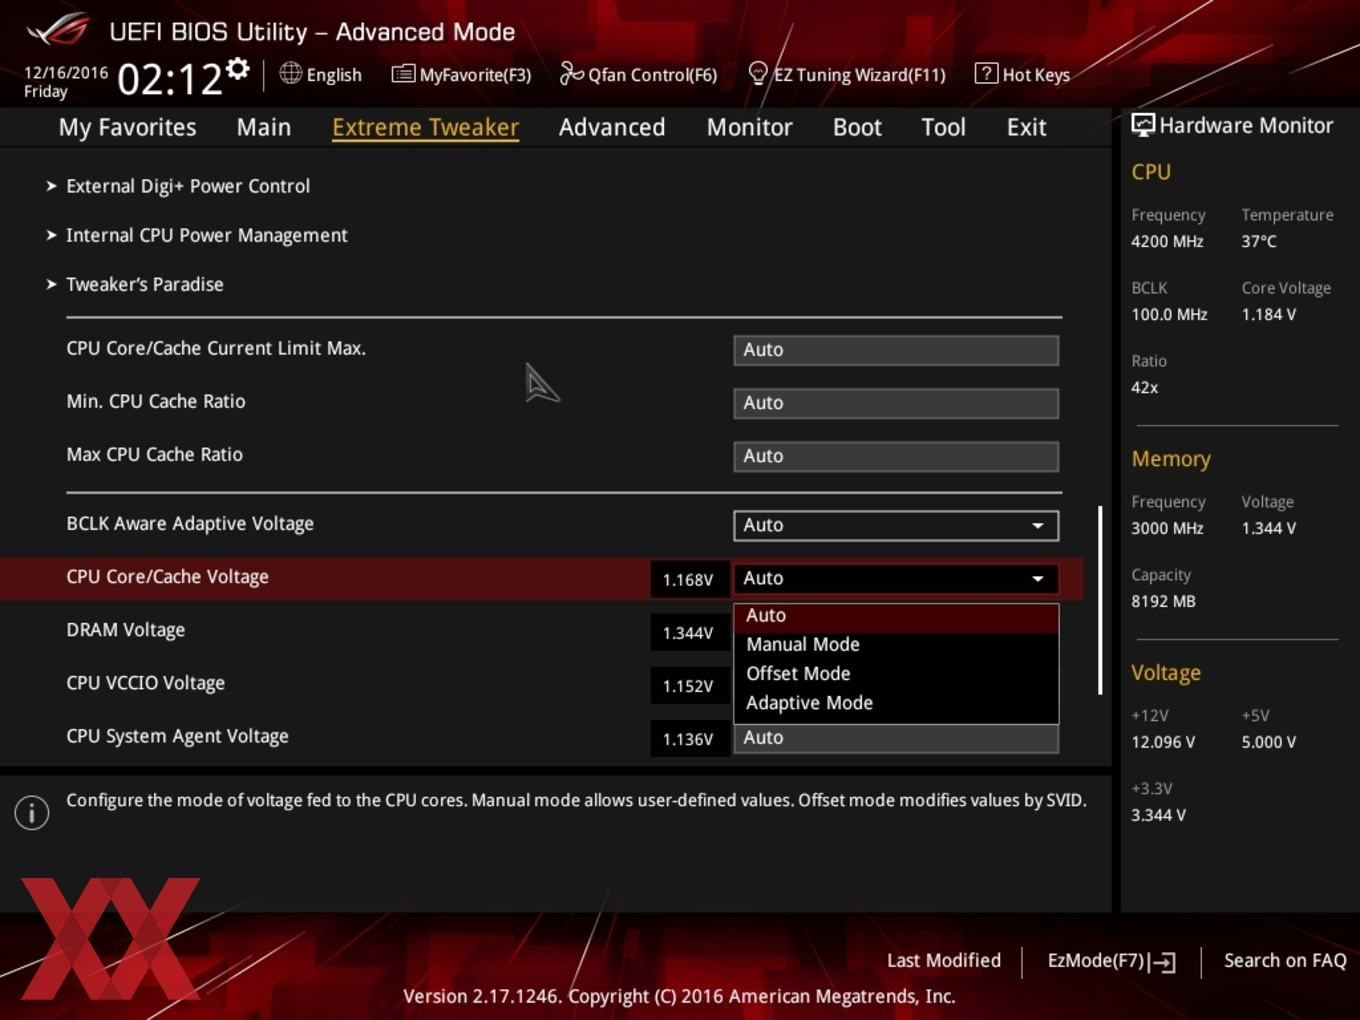1360x1020 pixels.
Task: Select the DRAM Voltage row label
Action: click(126, 630)
